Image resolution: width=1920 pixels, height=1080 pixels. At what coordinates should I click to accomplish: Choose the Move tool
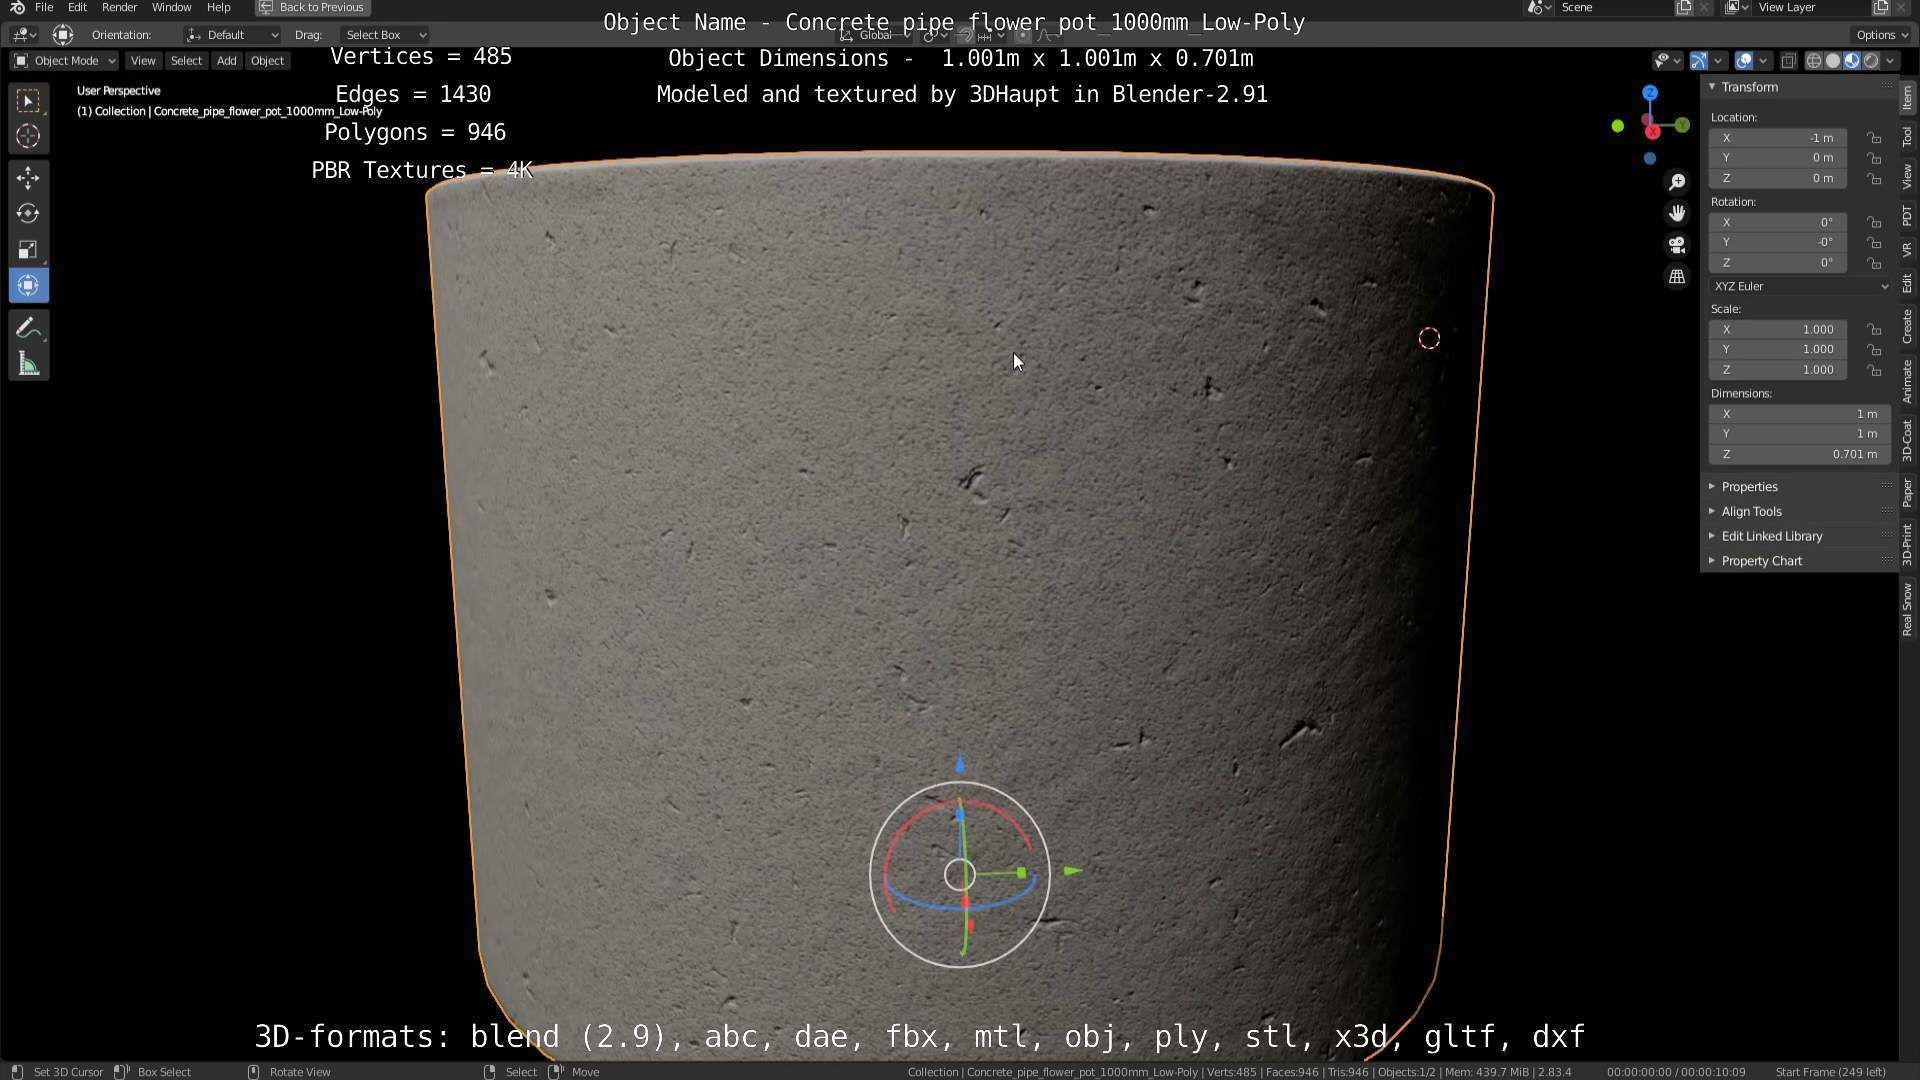(x=28, y=178)
